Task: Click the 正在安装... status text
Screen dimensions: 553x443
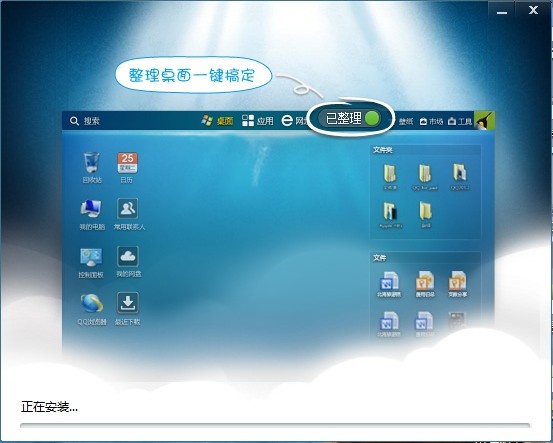Action: (x=49, y=407)
